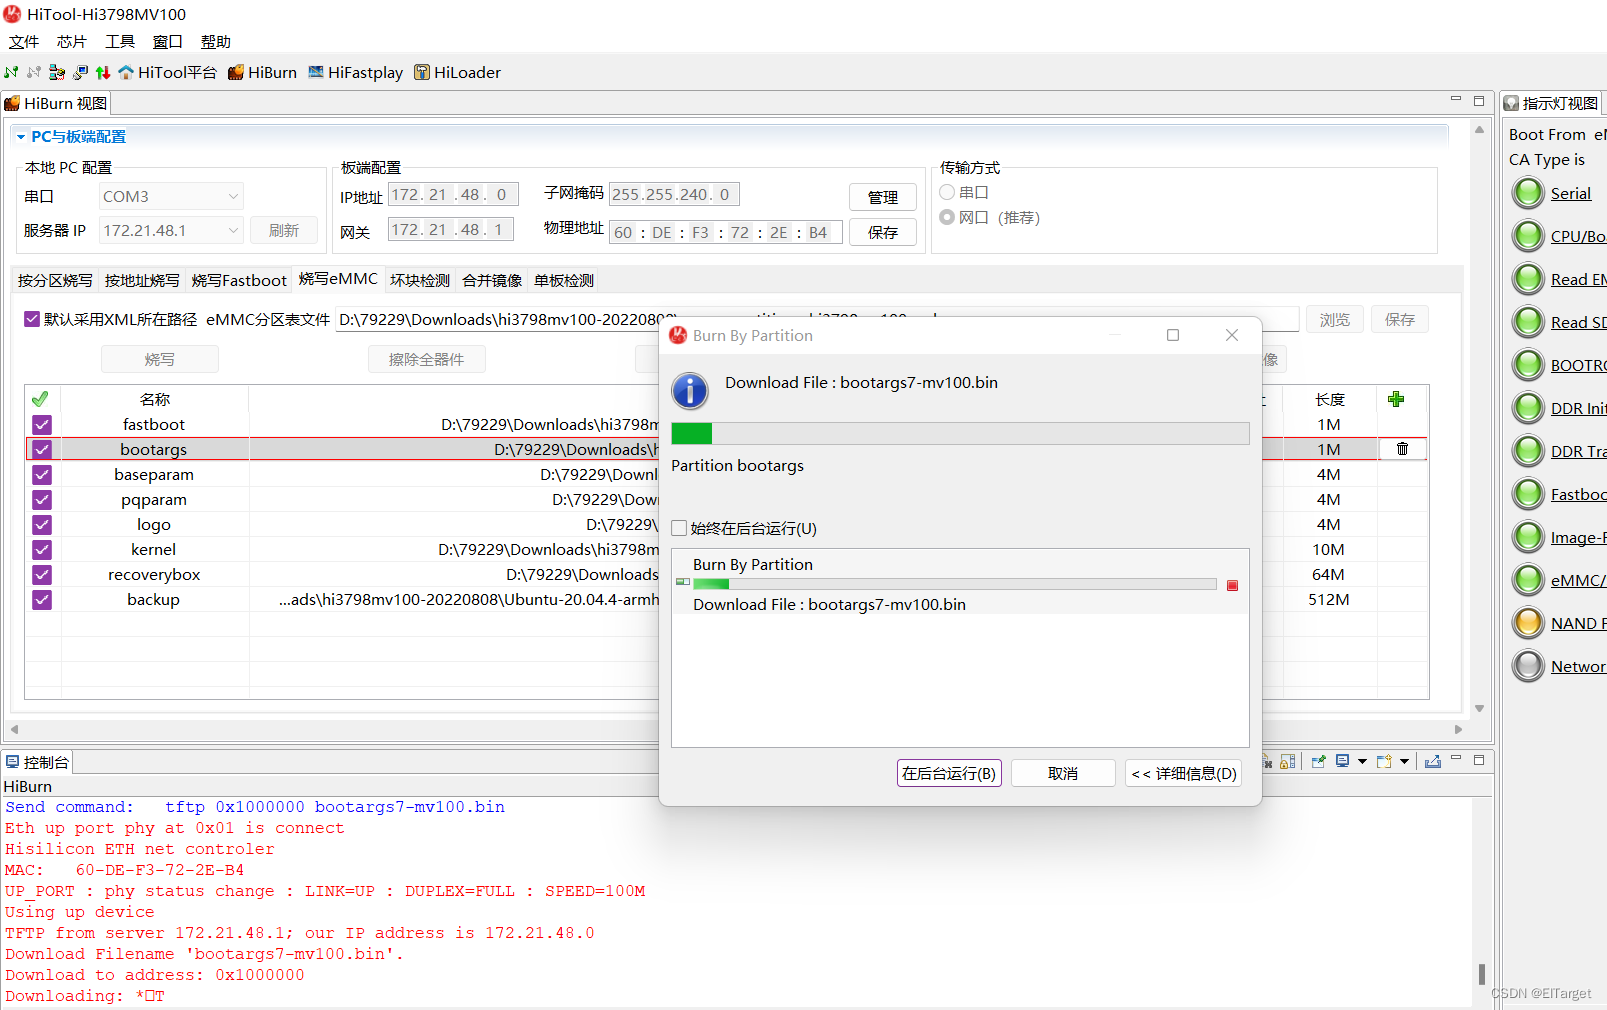Click the 擦除全器件 button
Image resolution: width=1607 pixels, height=1010 pixels.
427,359
